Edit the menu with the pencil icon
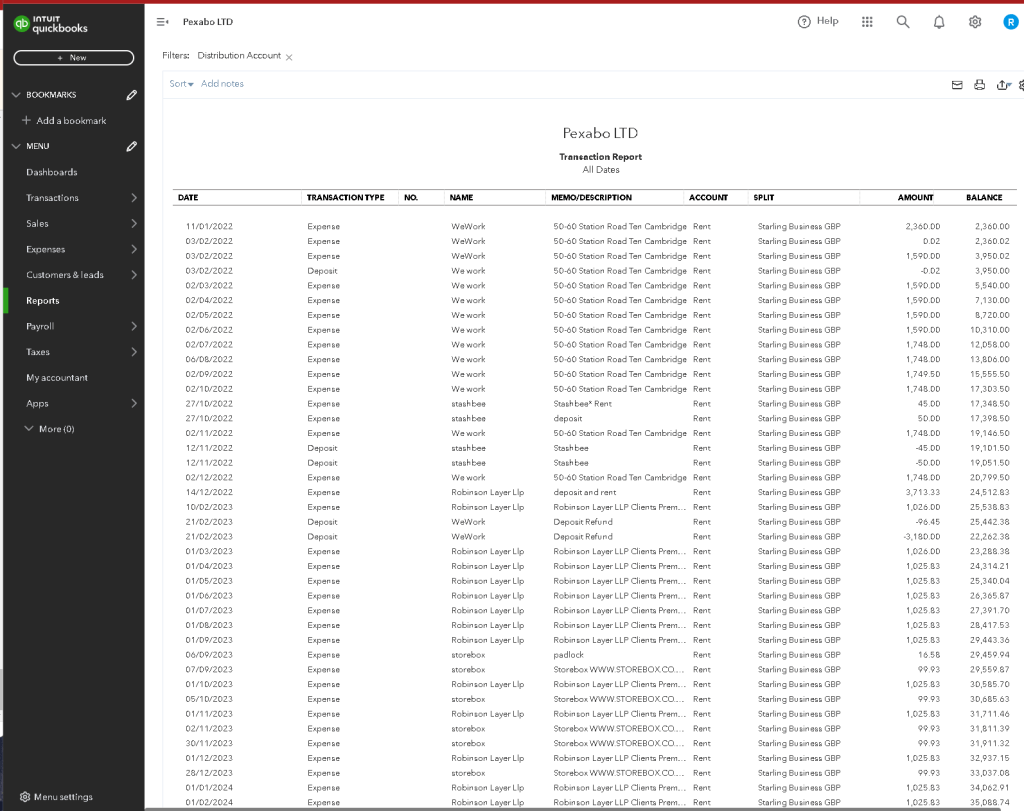 (x=131, y=146)
